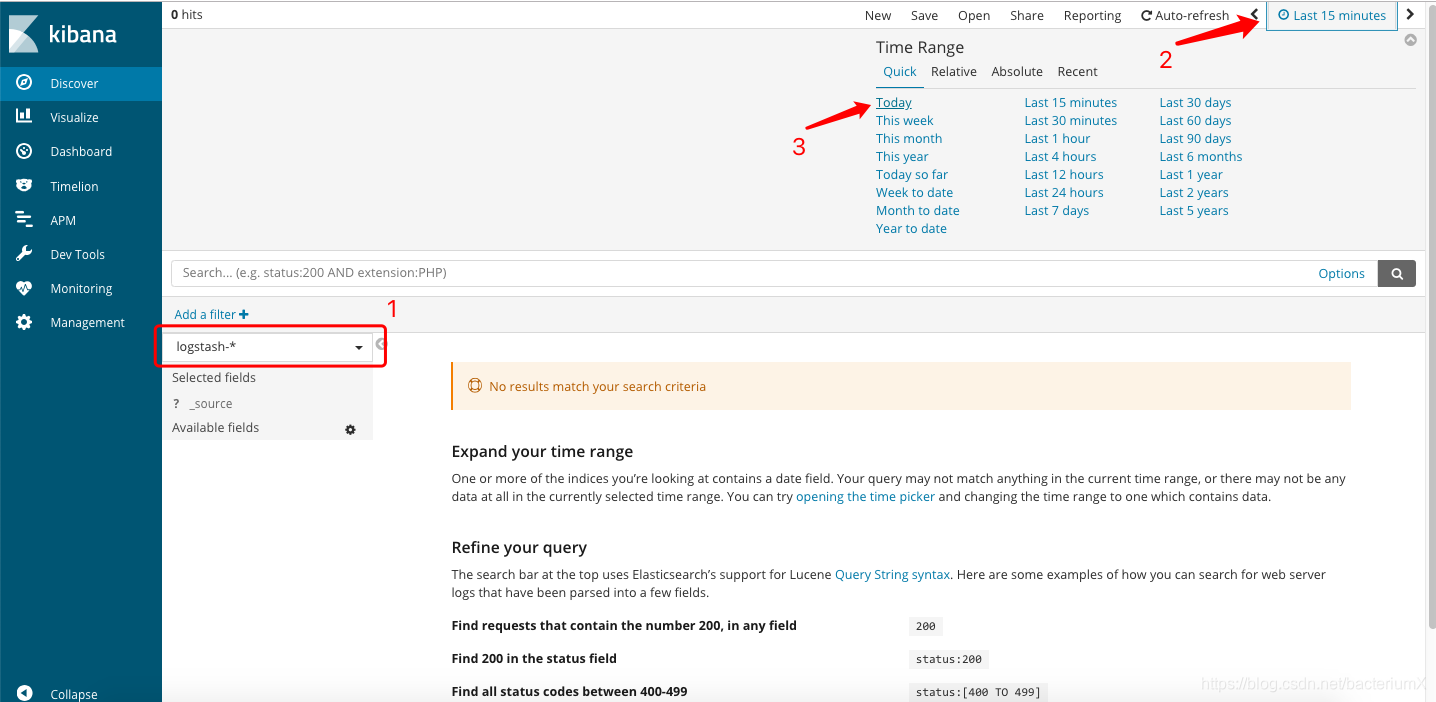Screen dimensions: 1436x702
Task: Select Today time range
Action: pyautogui.click(x=894, y=102)
